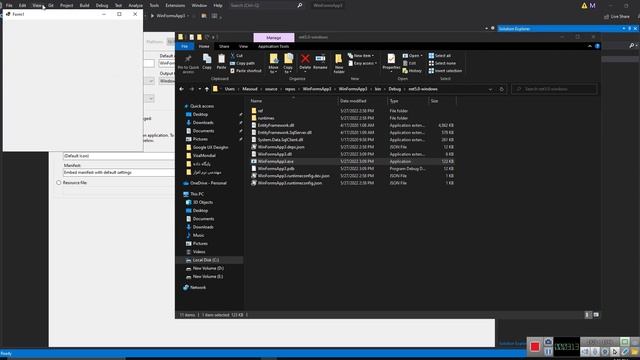This screenshot has height=360, width=640.
Task: Click Pin to Quick access icon in ribbon
Action: [188, 63]
